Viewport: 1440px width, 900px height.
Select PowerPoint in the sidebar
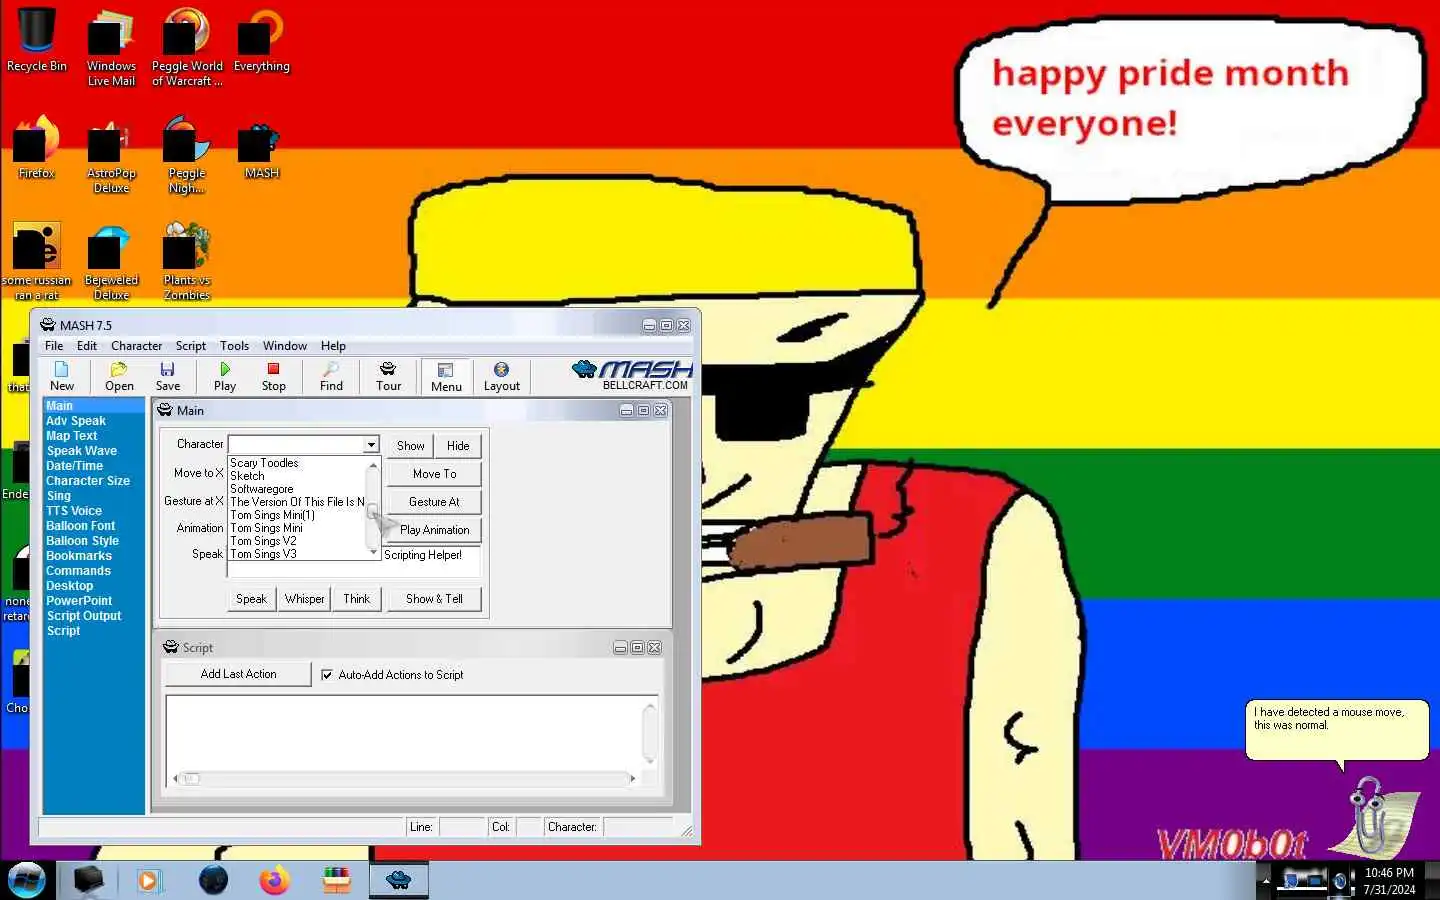point(79,601)
